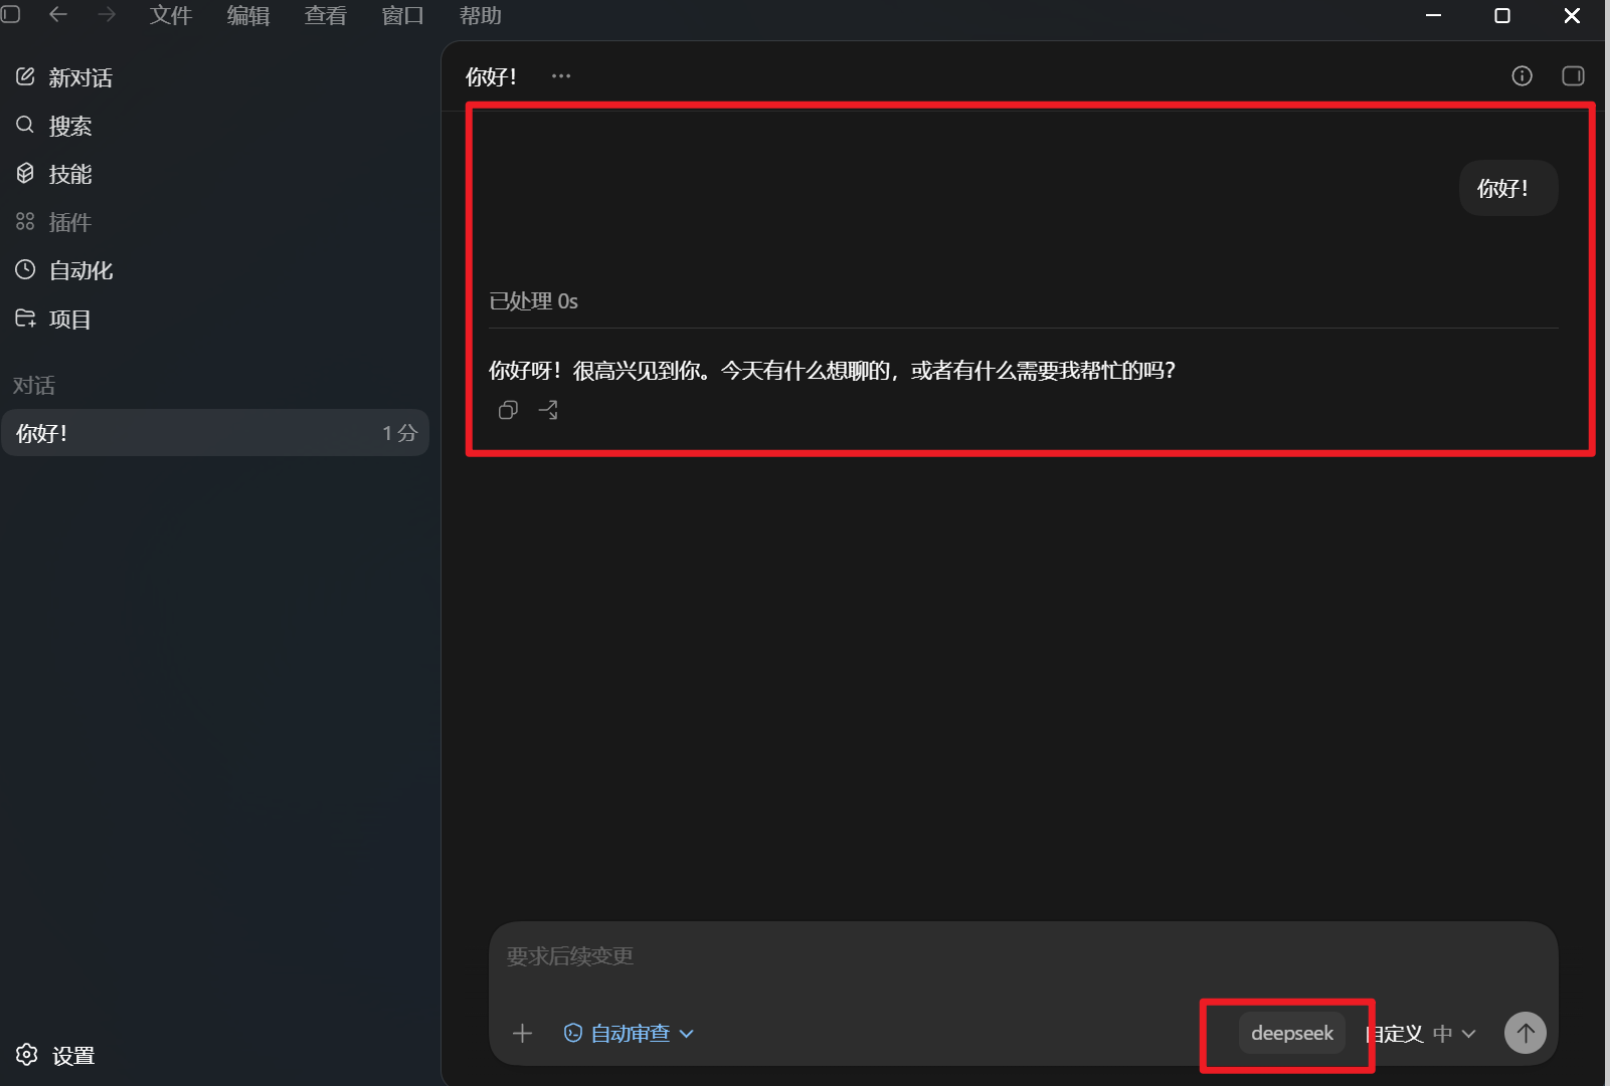
Task: Open the 窗口 menu
Action: (403, 15)
